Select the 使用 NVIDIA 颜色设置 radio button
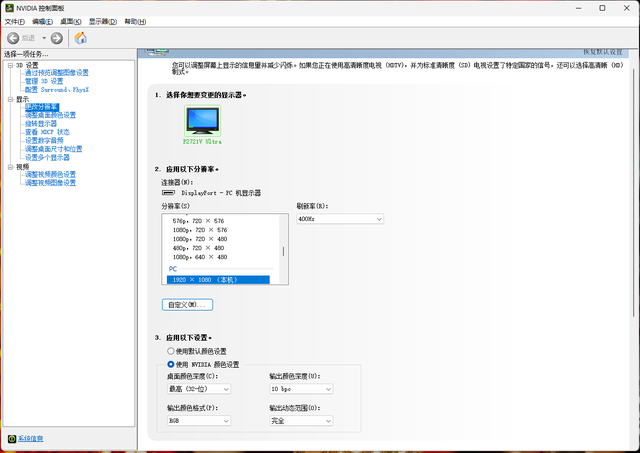The width and height of the screenshot is (640, 453). (x=171, y=364)
